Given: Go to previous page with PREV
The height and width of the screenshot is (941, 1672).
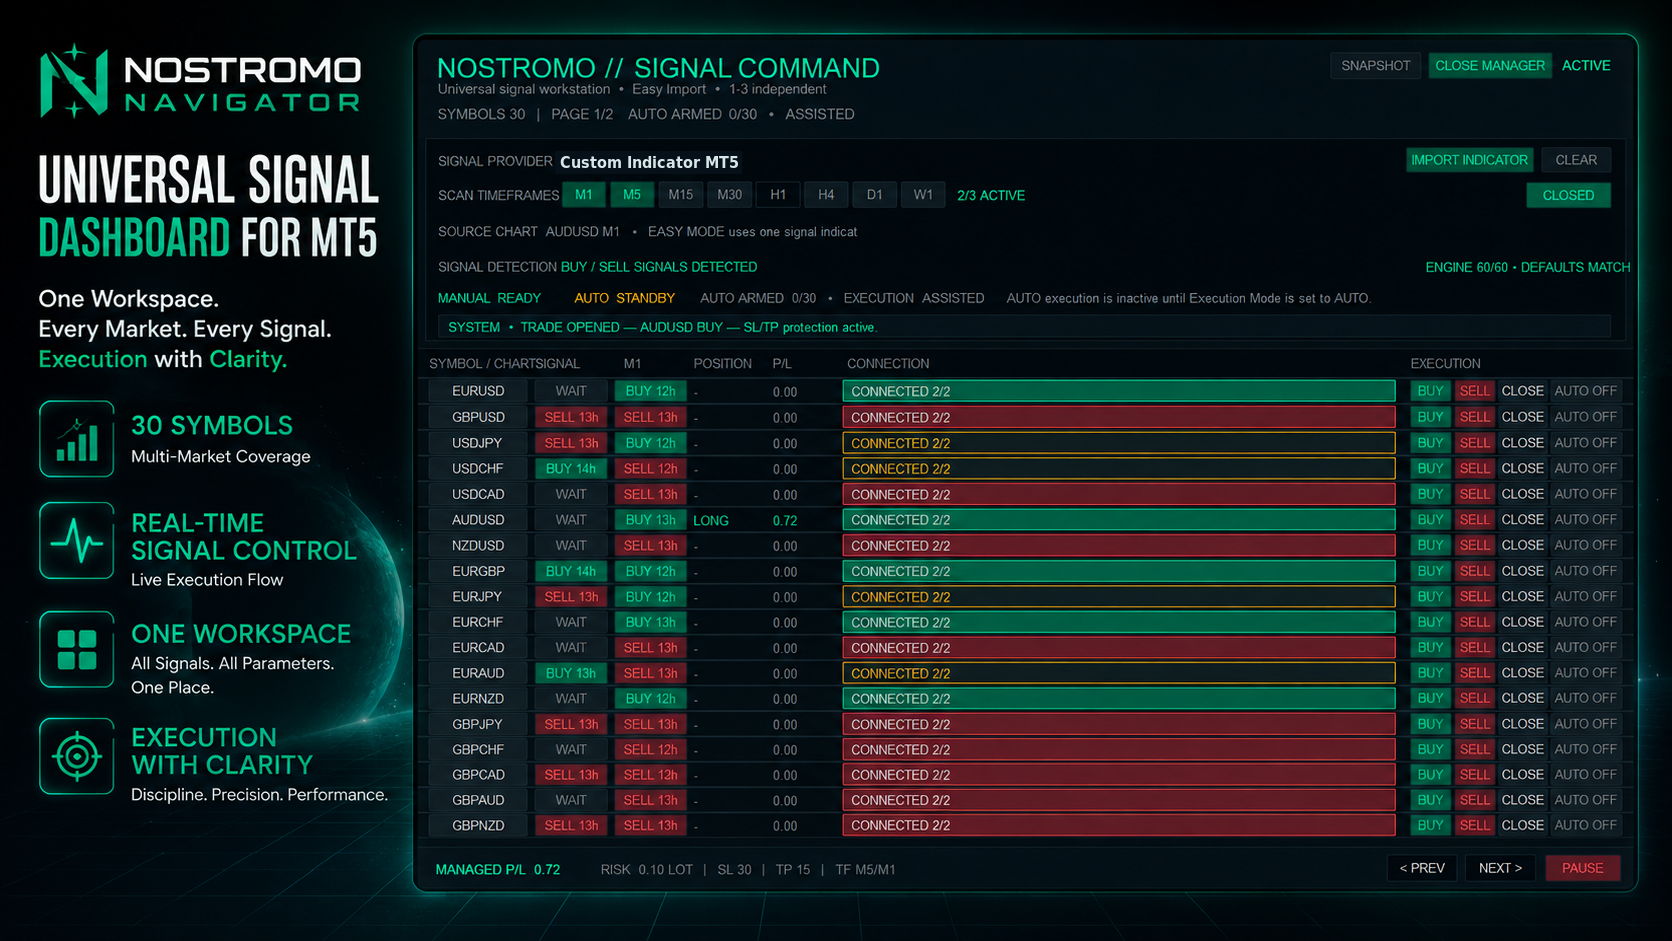Looking at the screenshot, I should click(x=1422, y=868).
